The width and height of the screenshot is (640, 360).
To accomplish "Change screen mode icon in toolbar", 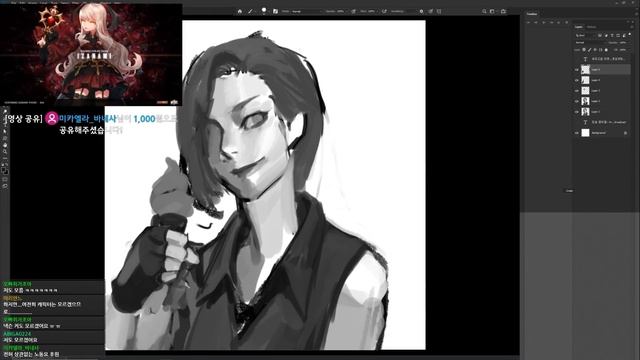I will click(5, 186).
